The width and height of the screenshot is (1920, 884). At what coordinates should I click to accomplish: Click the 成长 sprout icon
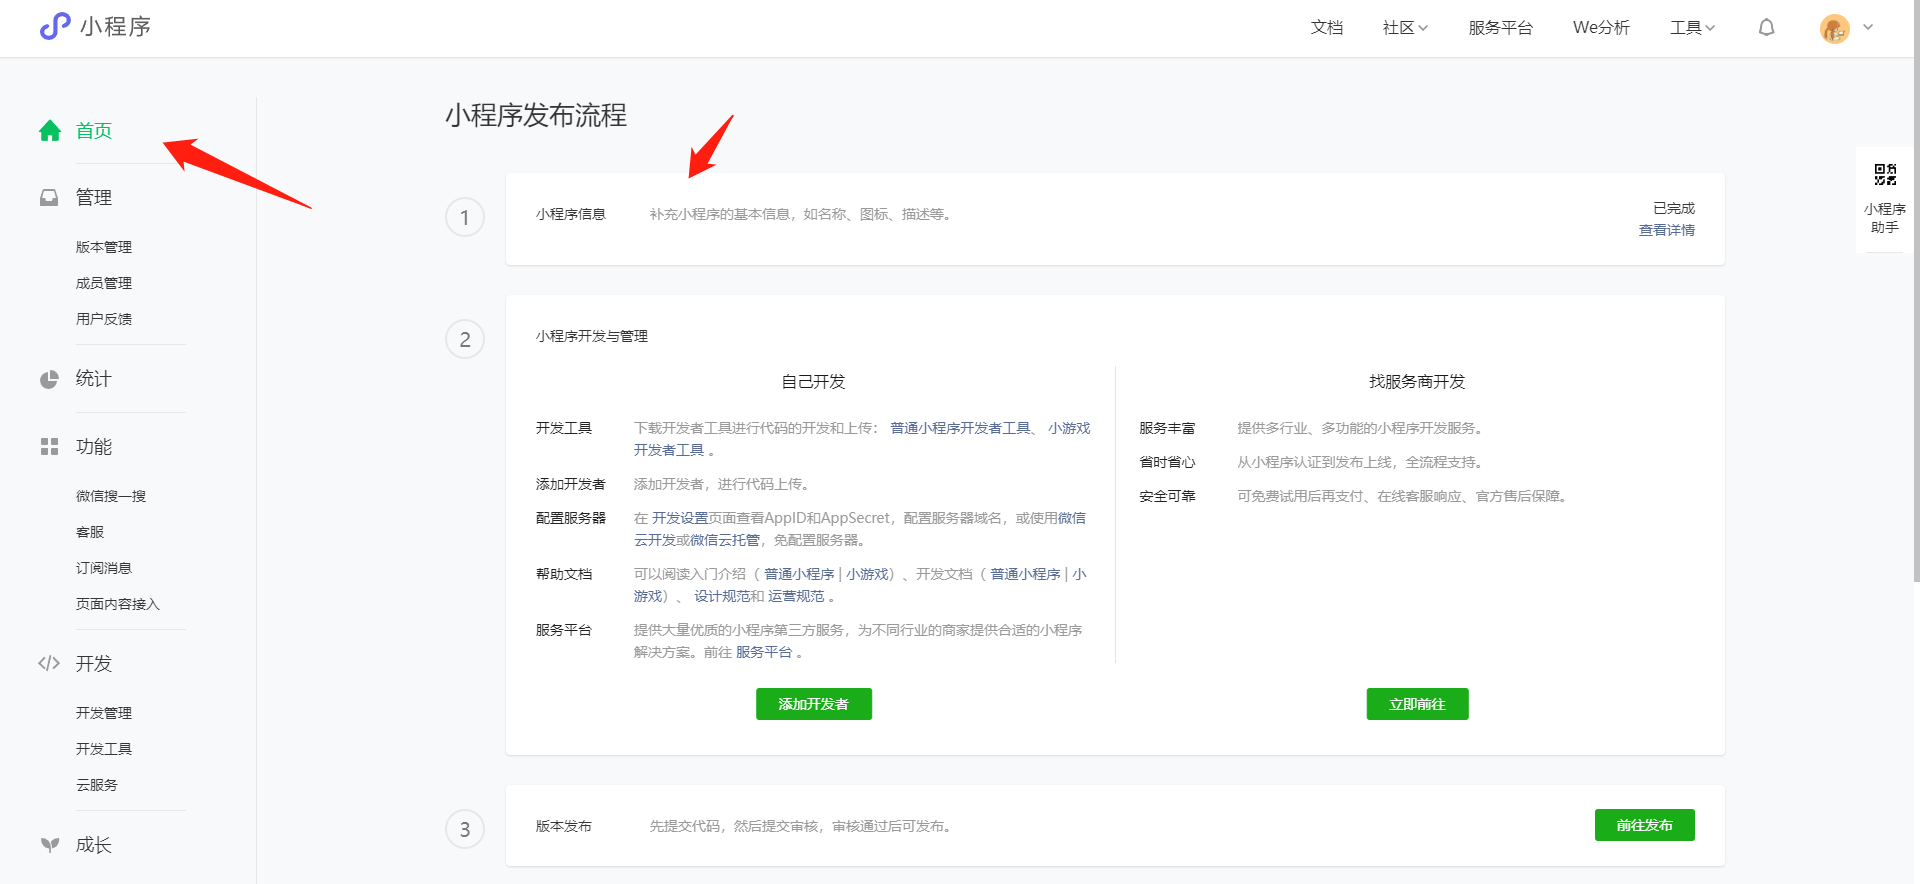[49, 845]
